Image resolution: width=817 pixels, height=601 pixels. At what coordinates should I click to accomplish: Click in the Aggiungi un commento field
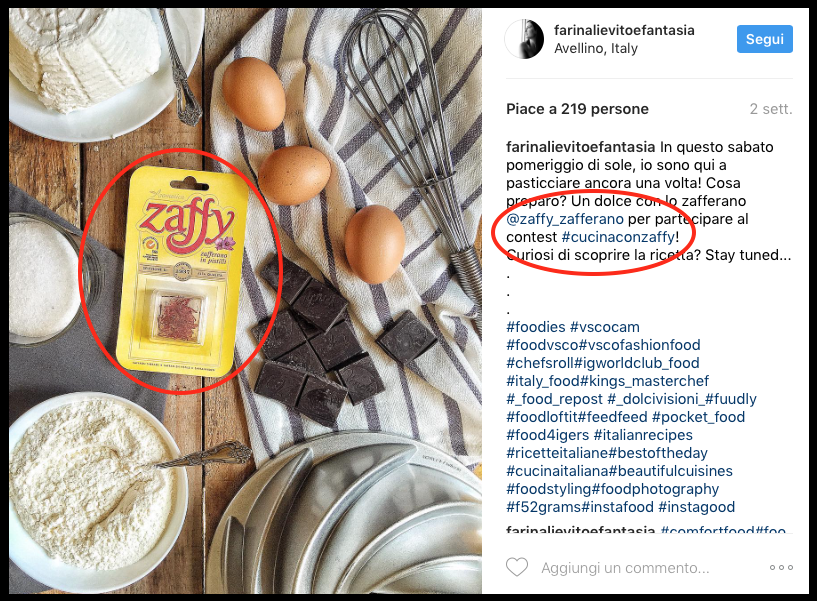tap(625, 568)
